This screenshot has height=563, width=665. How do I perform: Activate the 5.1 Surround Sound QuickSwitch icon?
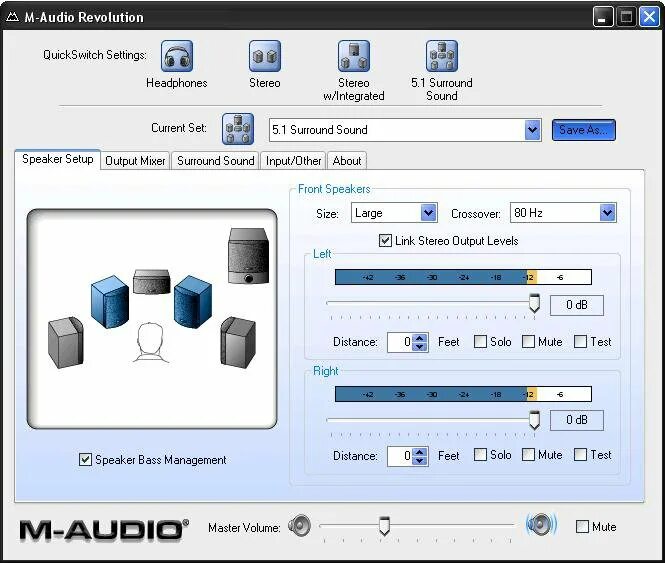pyautogui.click(x=442, y=56)
